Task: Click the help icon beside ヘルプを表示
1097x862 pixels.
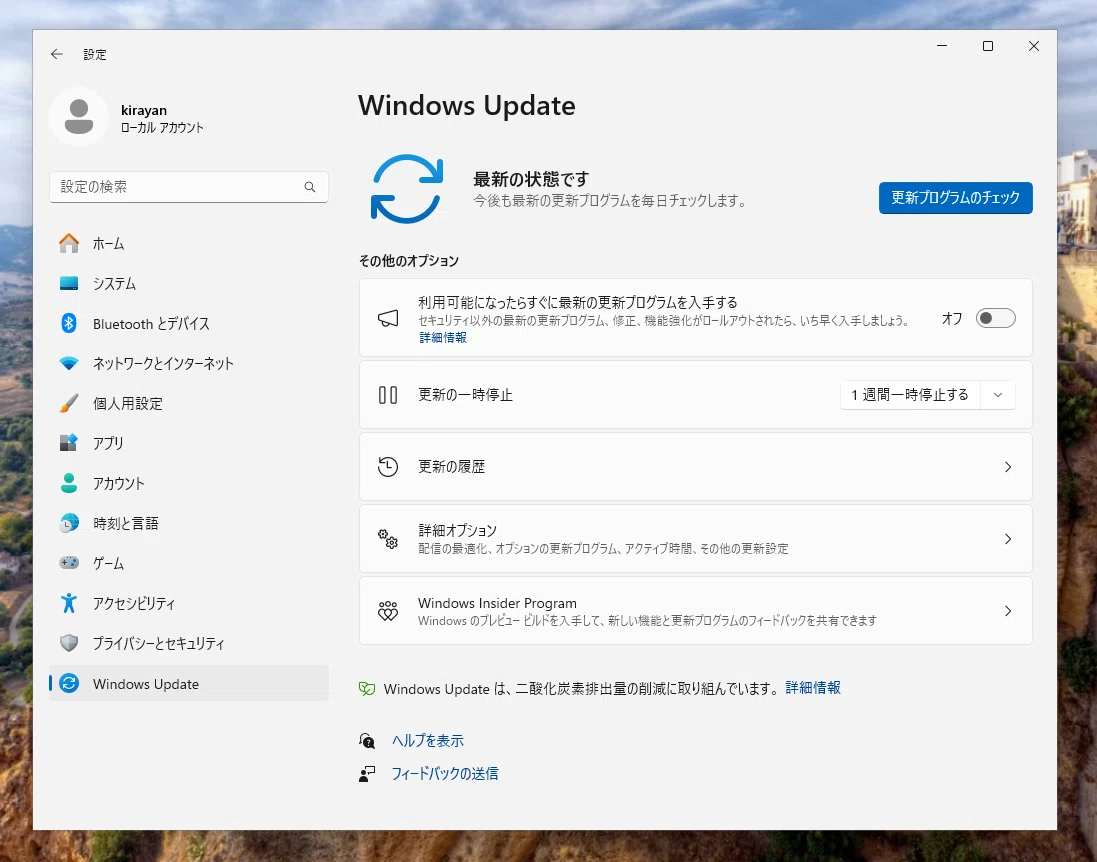Action: click(x=367, y=740)
